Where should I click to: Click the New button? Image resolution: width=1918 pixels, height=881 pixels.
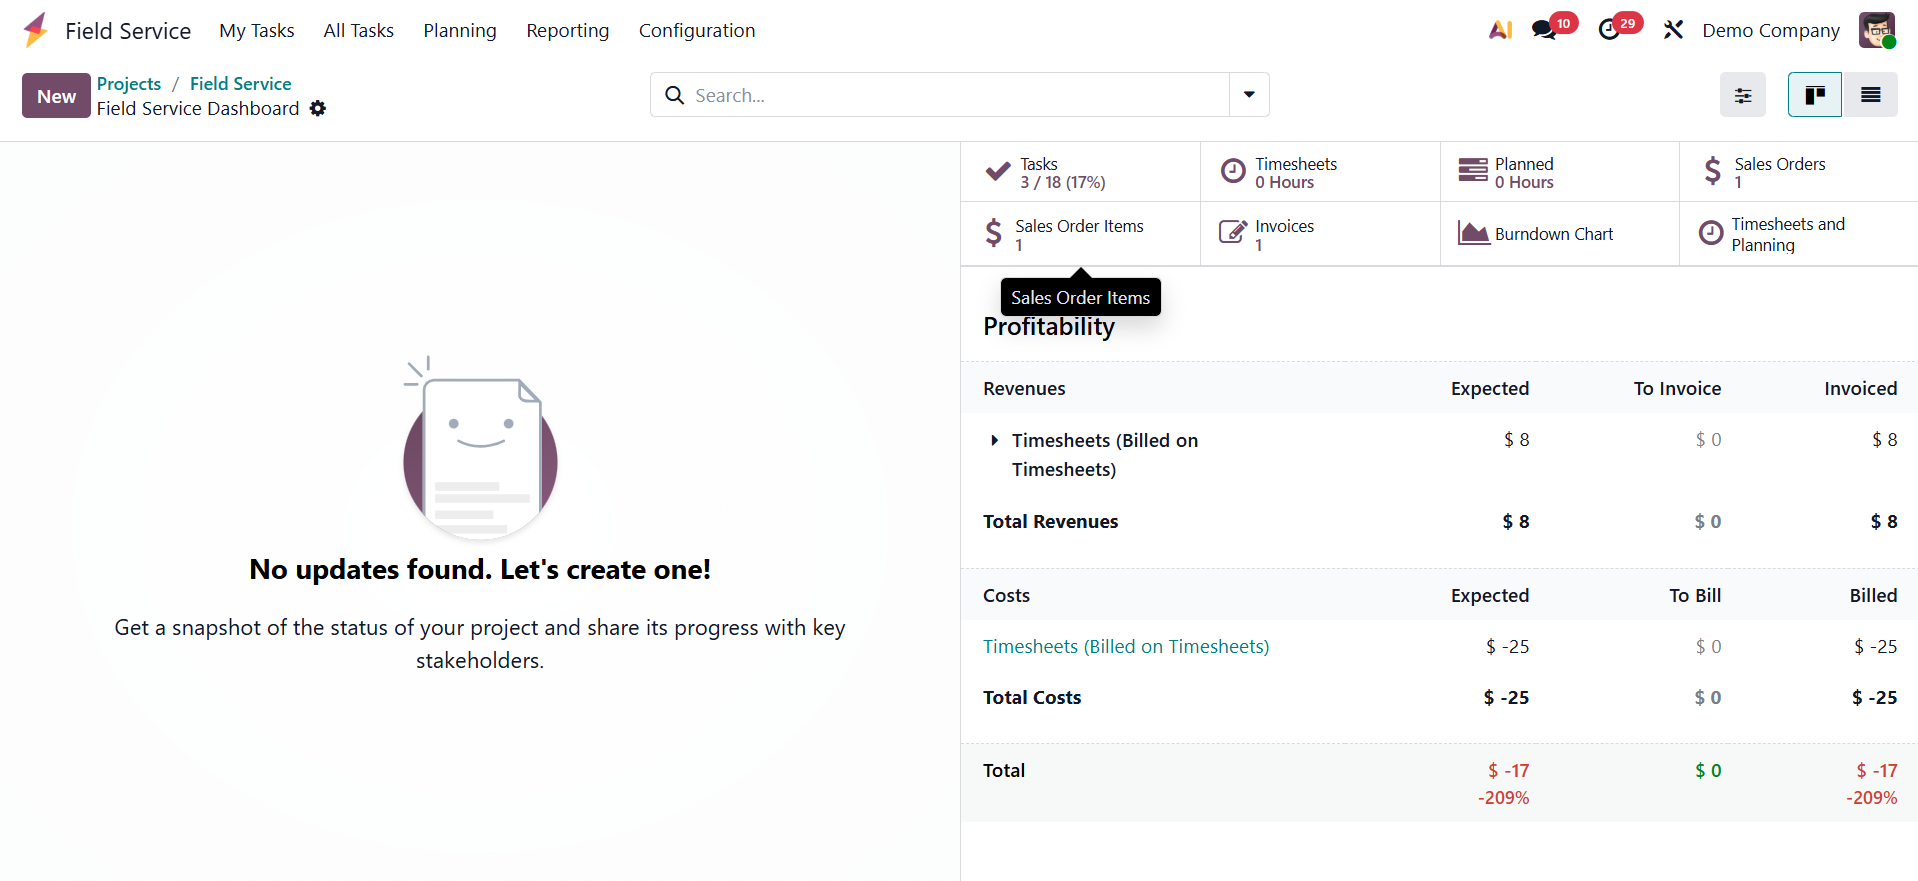[56, 96]
